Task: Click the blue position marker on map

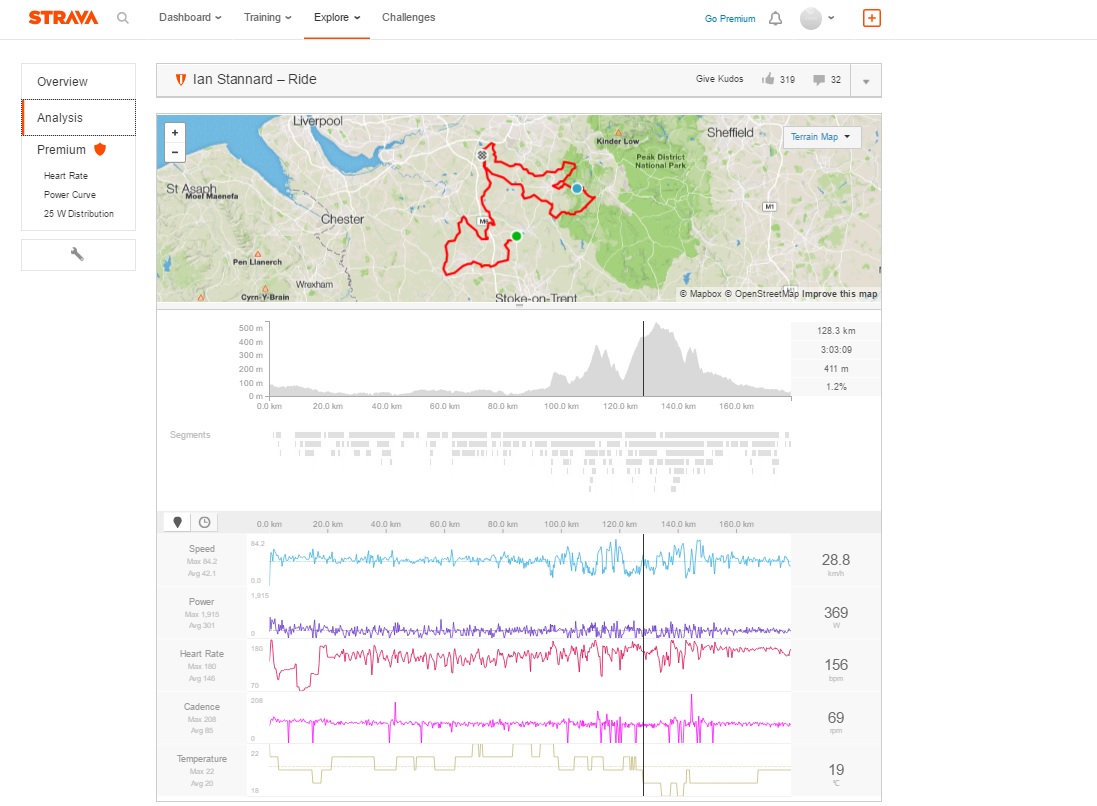Action: [x=577, y=188]
